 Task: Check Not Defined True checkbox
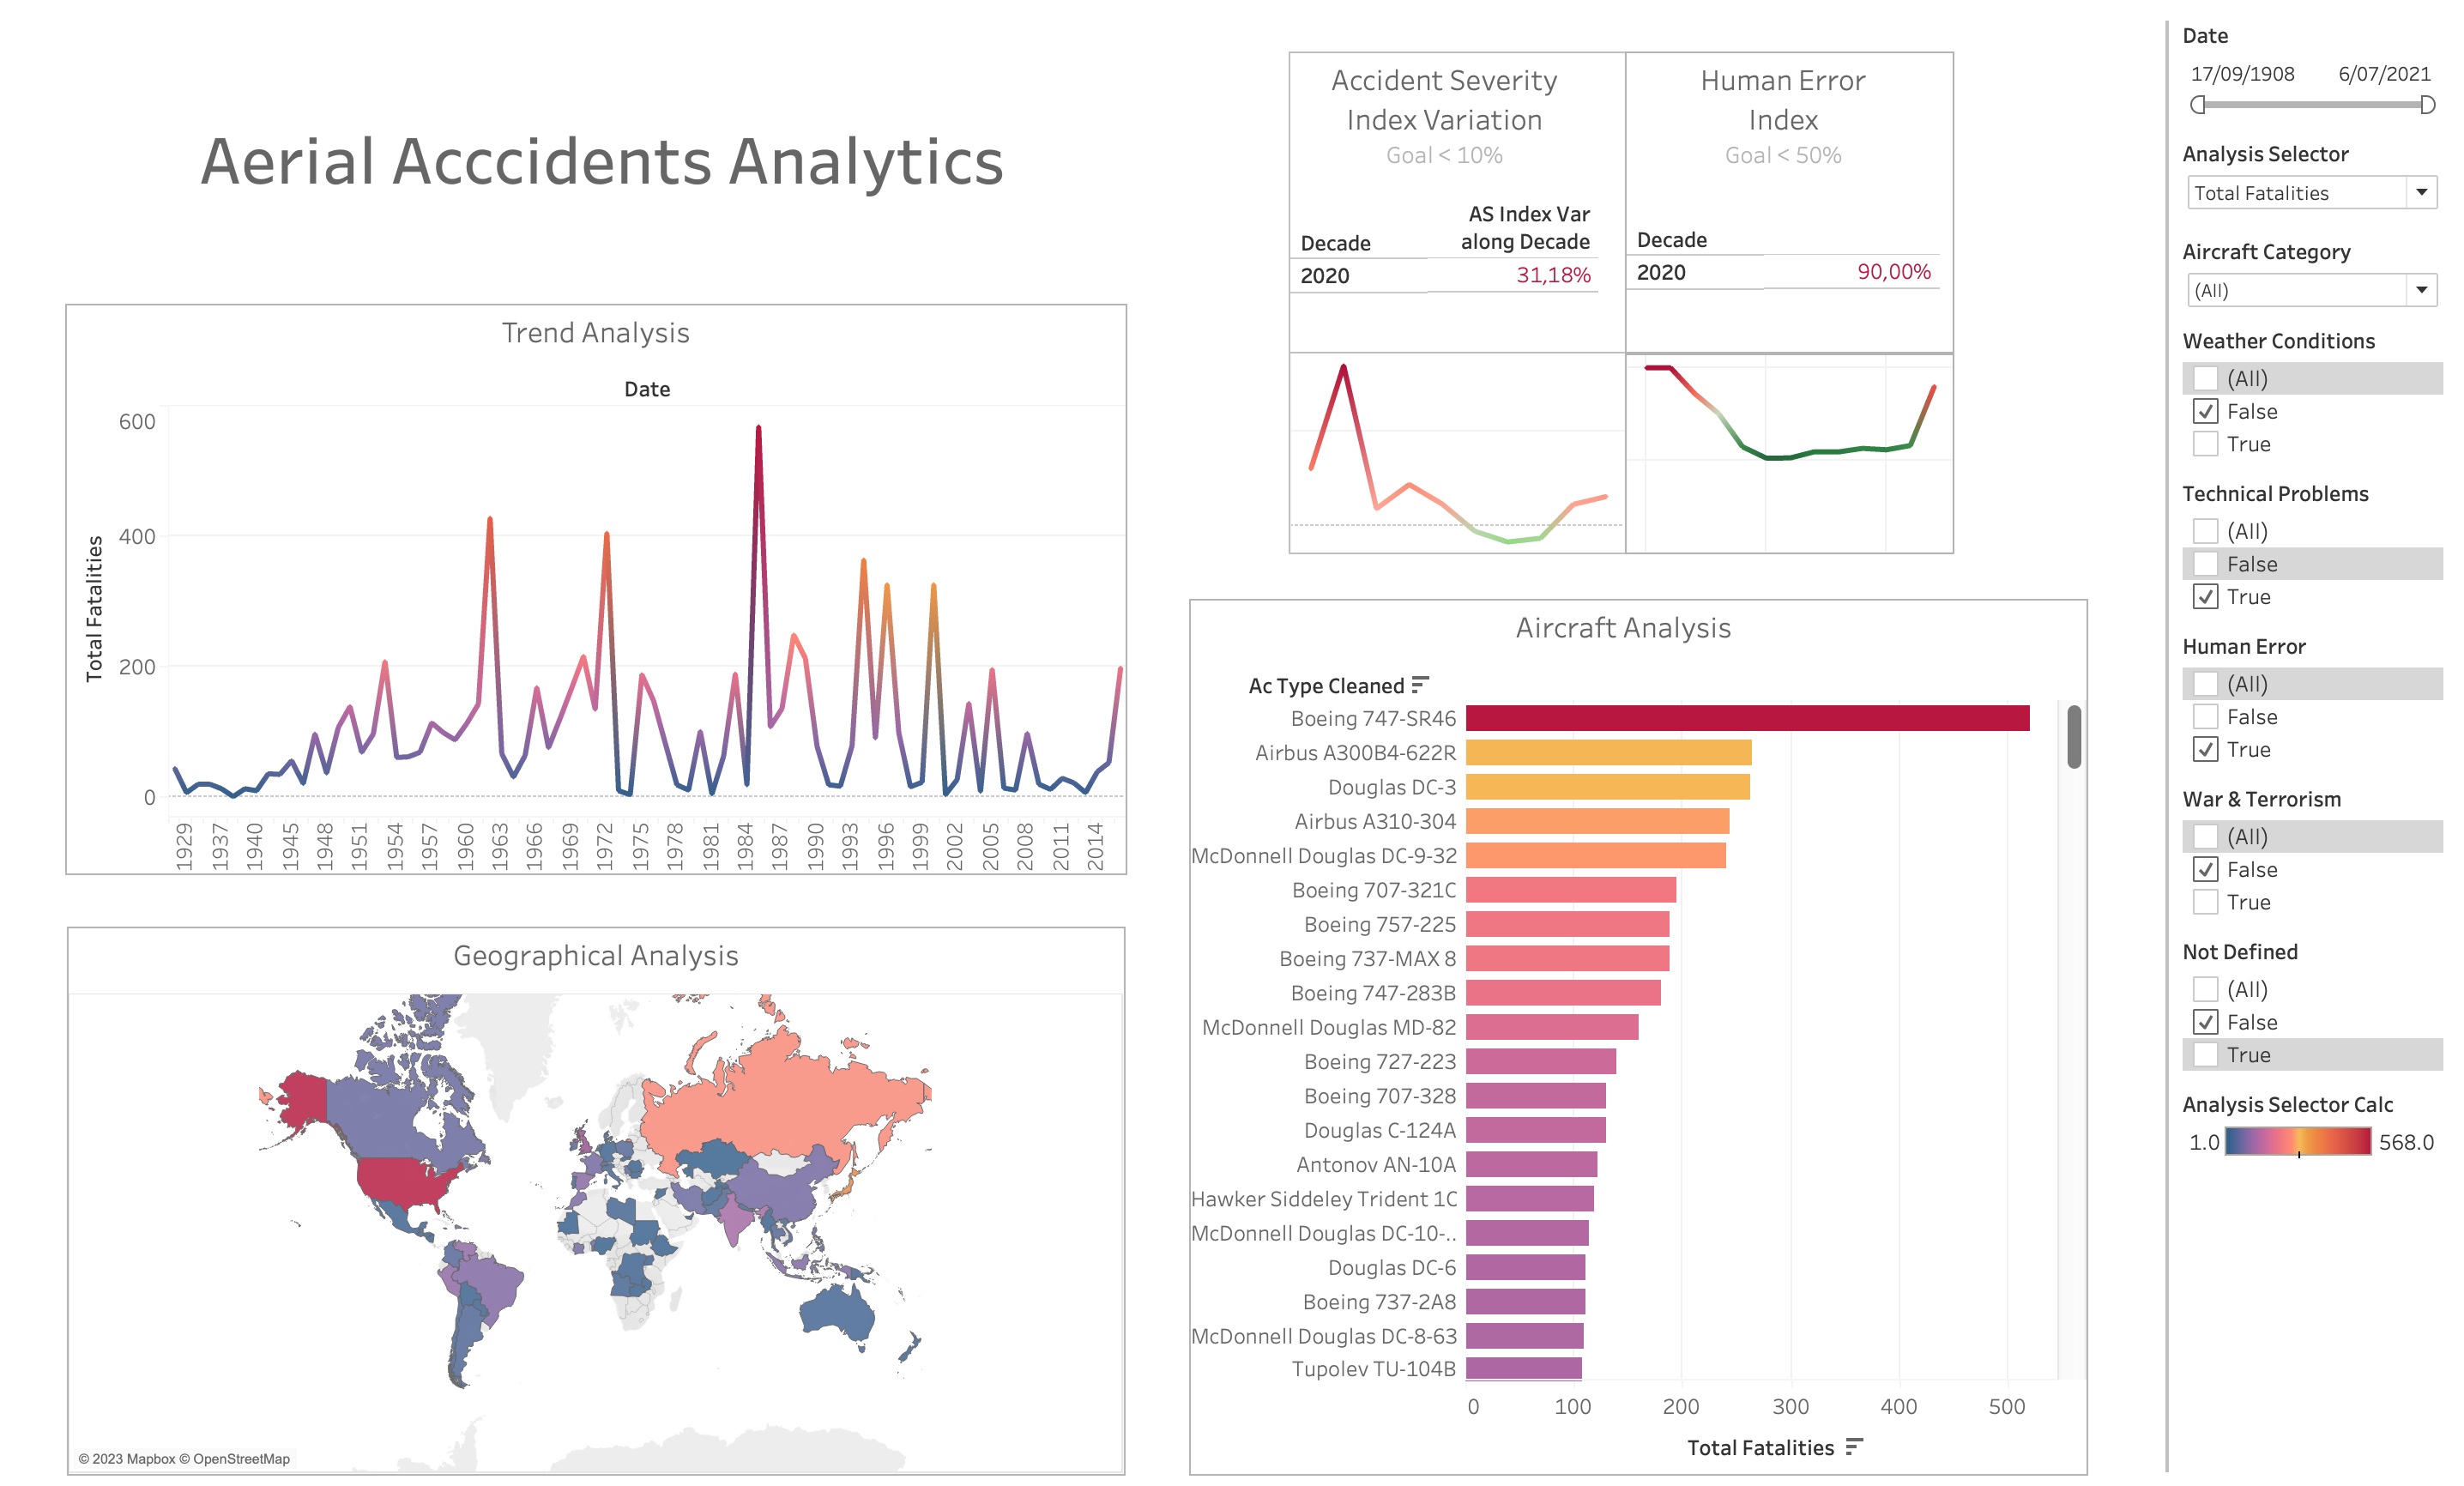click(2205, 1055)
